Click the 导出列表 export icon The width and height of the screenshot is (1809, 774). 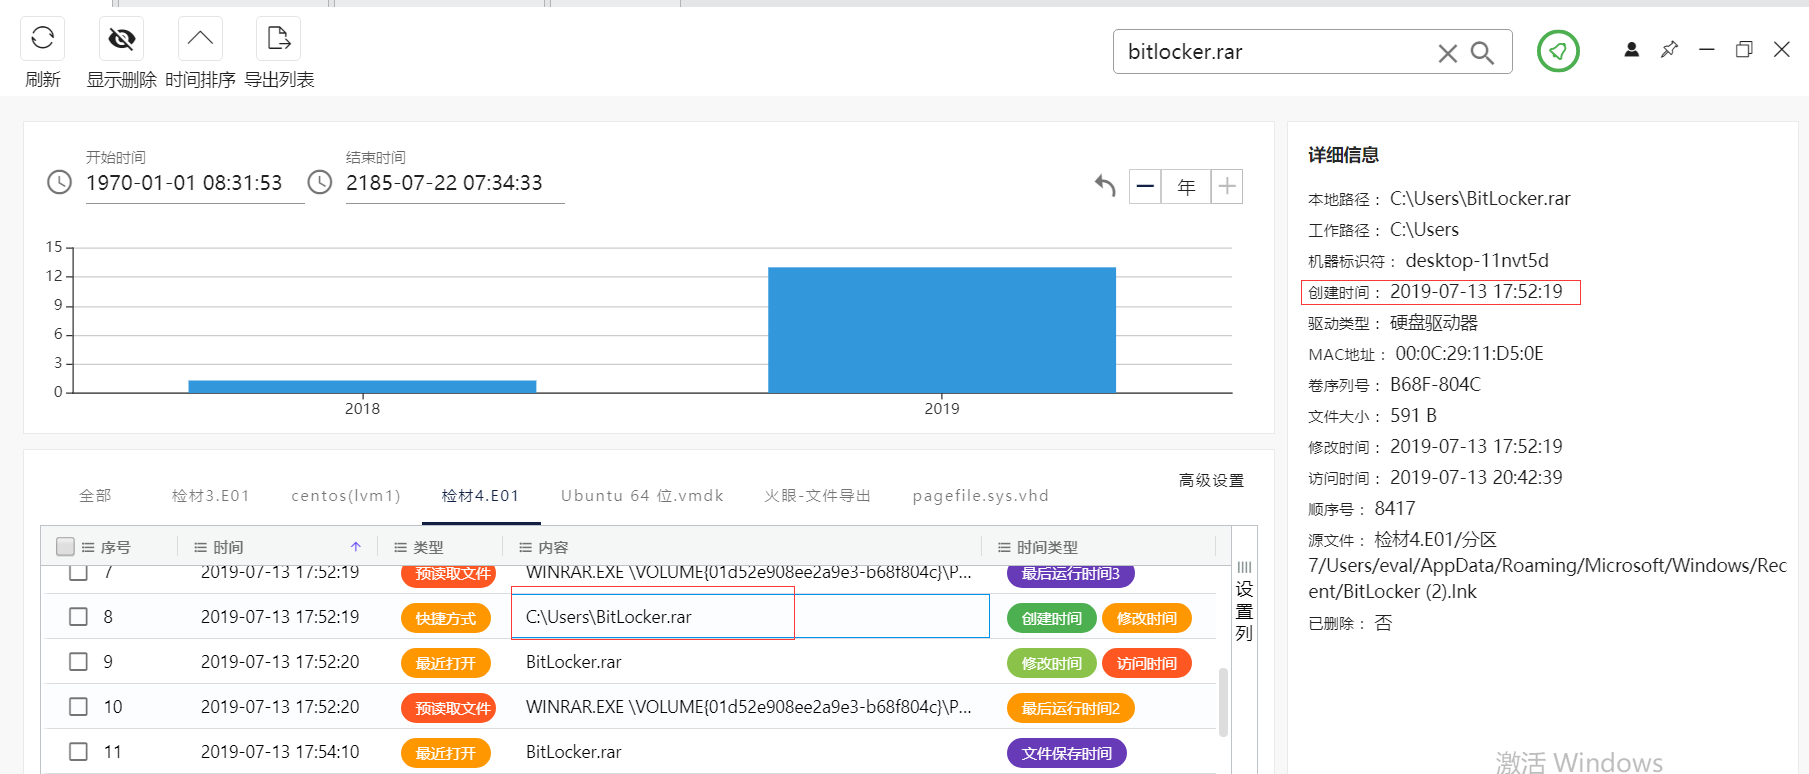[279, 38]
